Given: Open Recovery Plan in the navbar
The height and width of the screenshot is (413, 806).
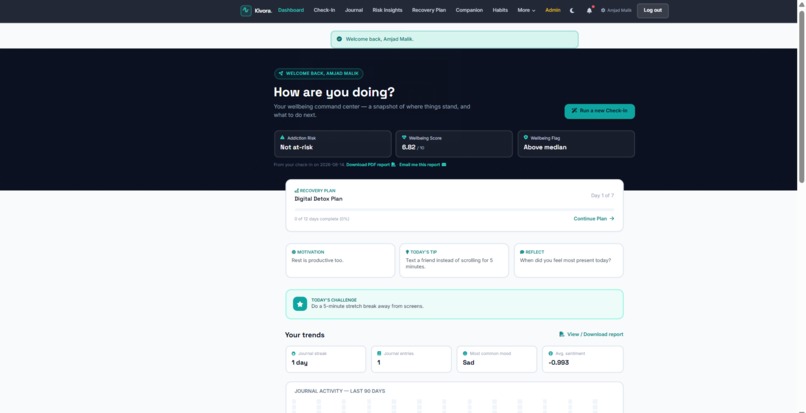Looking at the screenshot, I should [x=429, y=10].
